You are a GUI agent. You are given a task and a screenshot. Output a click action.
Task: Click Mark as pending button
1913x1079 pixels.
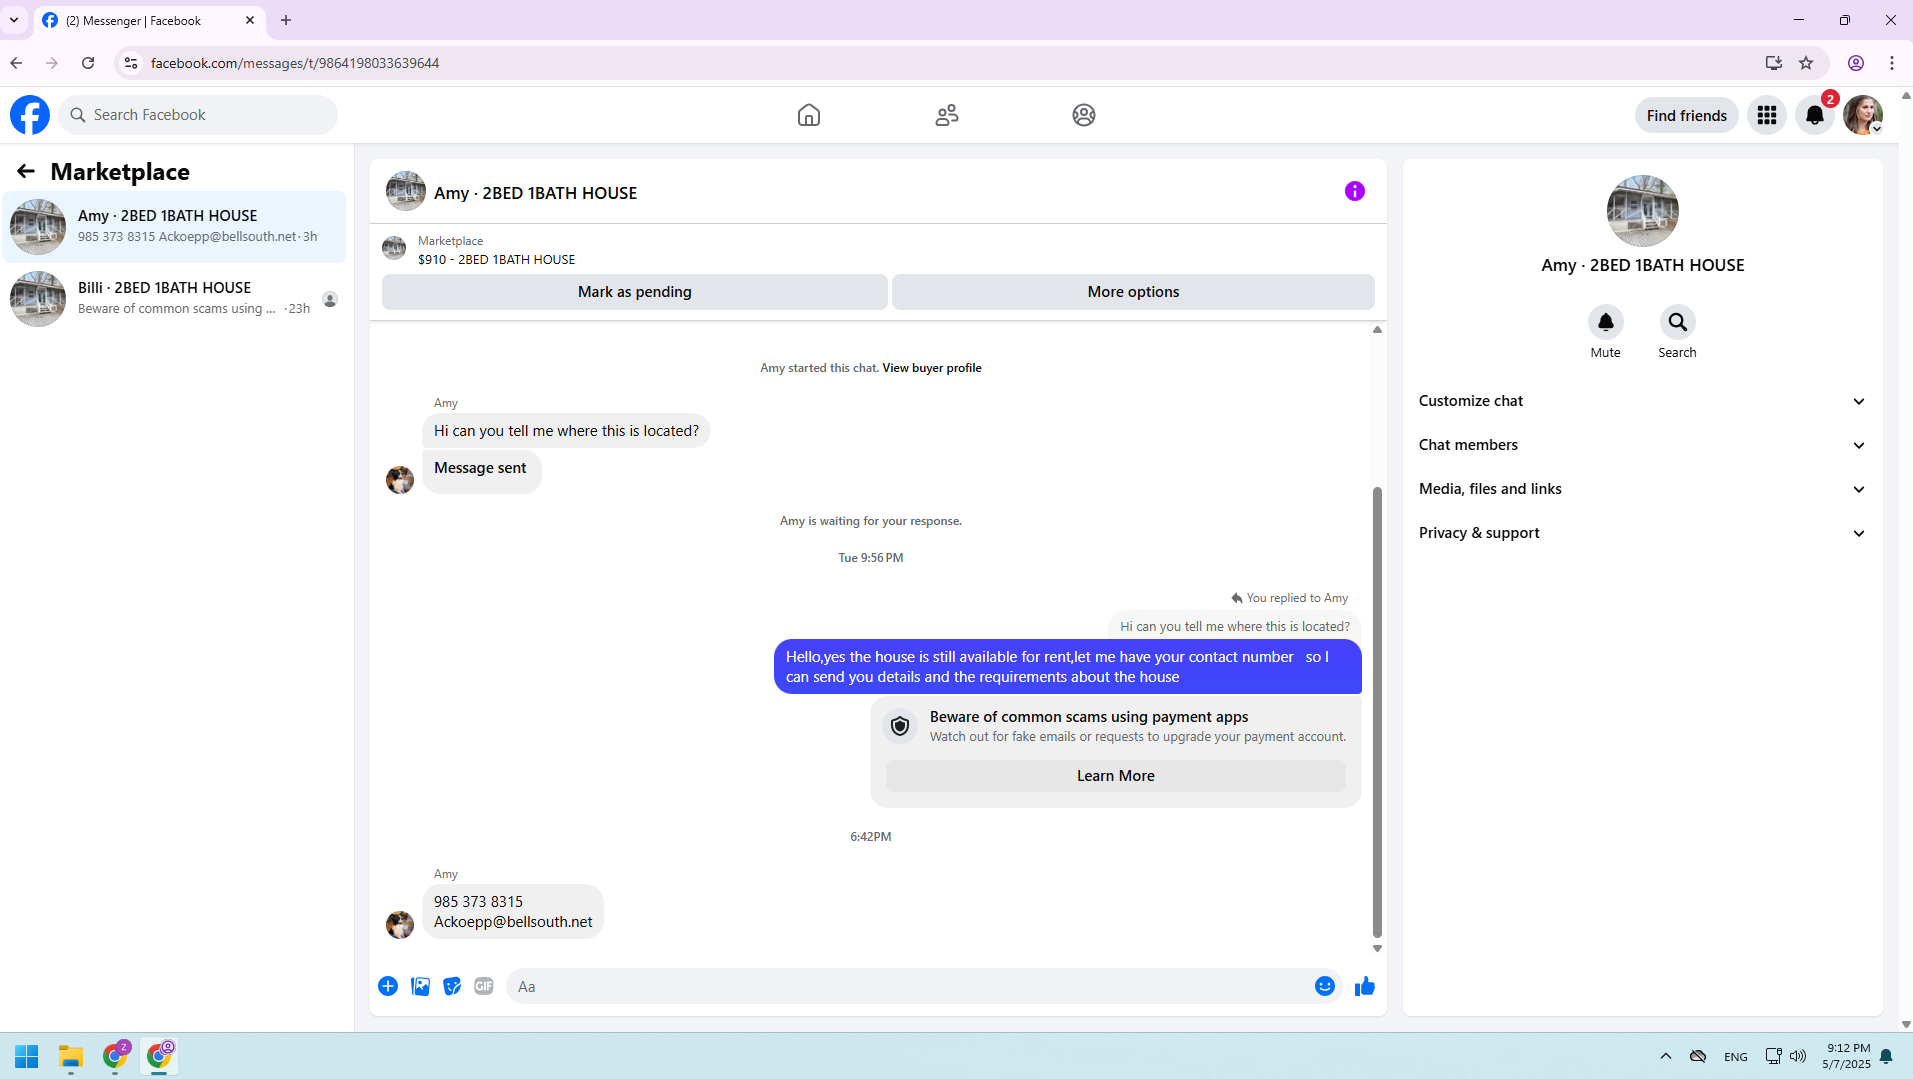(x=634, y=292)
